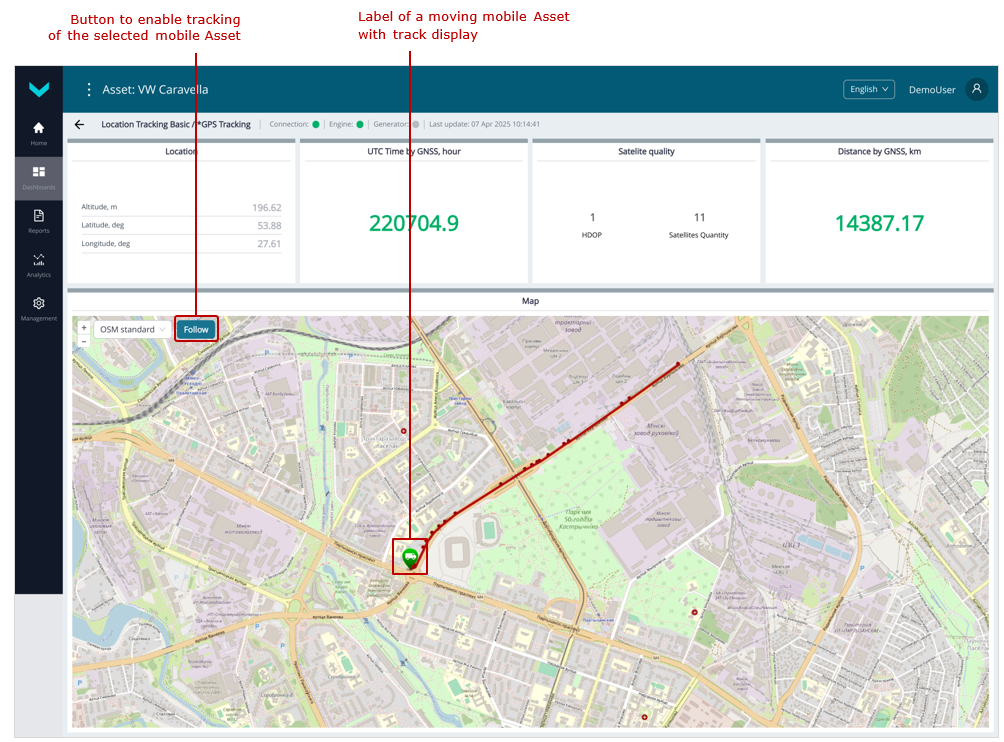Open the three-dot asset menu
This screenshot has width=1004, height=742.
coord(88,90)
